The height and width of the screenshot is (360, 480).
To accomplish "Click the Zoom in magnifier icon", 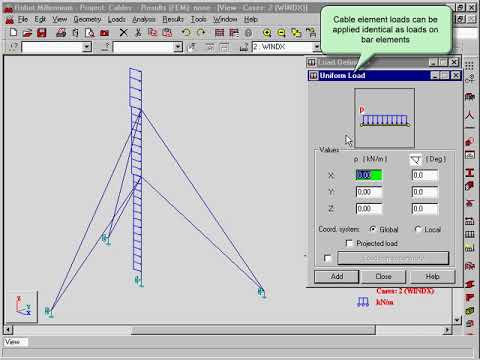I will [x=267, y=33].
